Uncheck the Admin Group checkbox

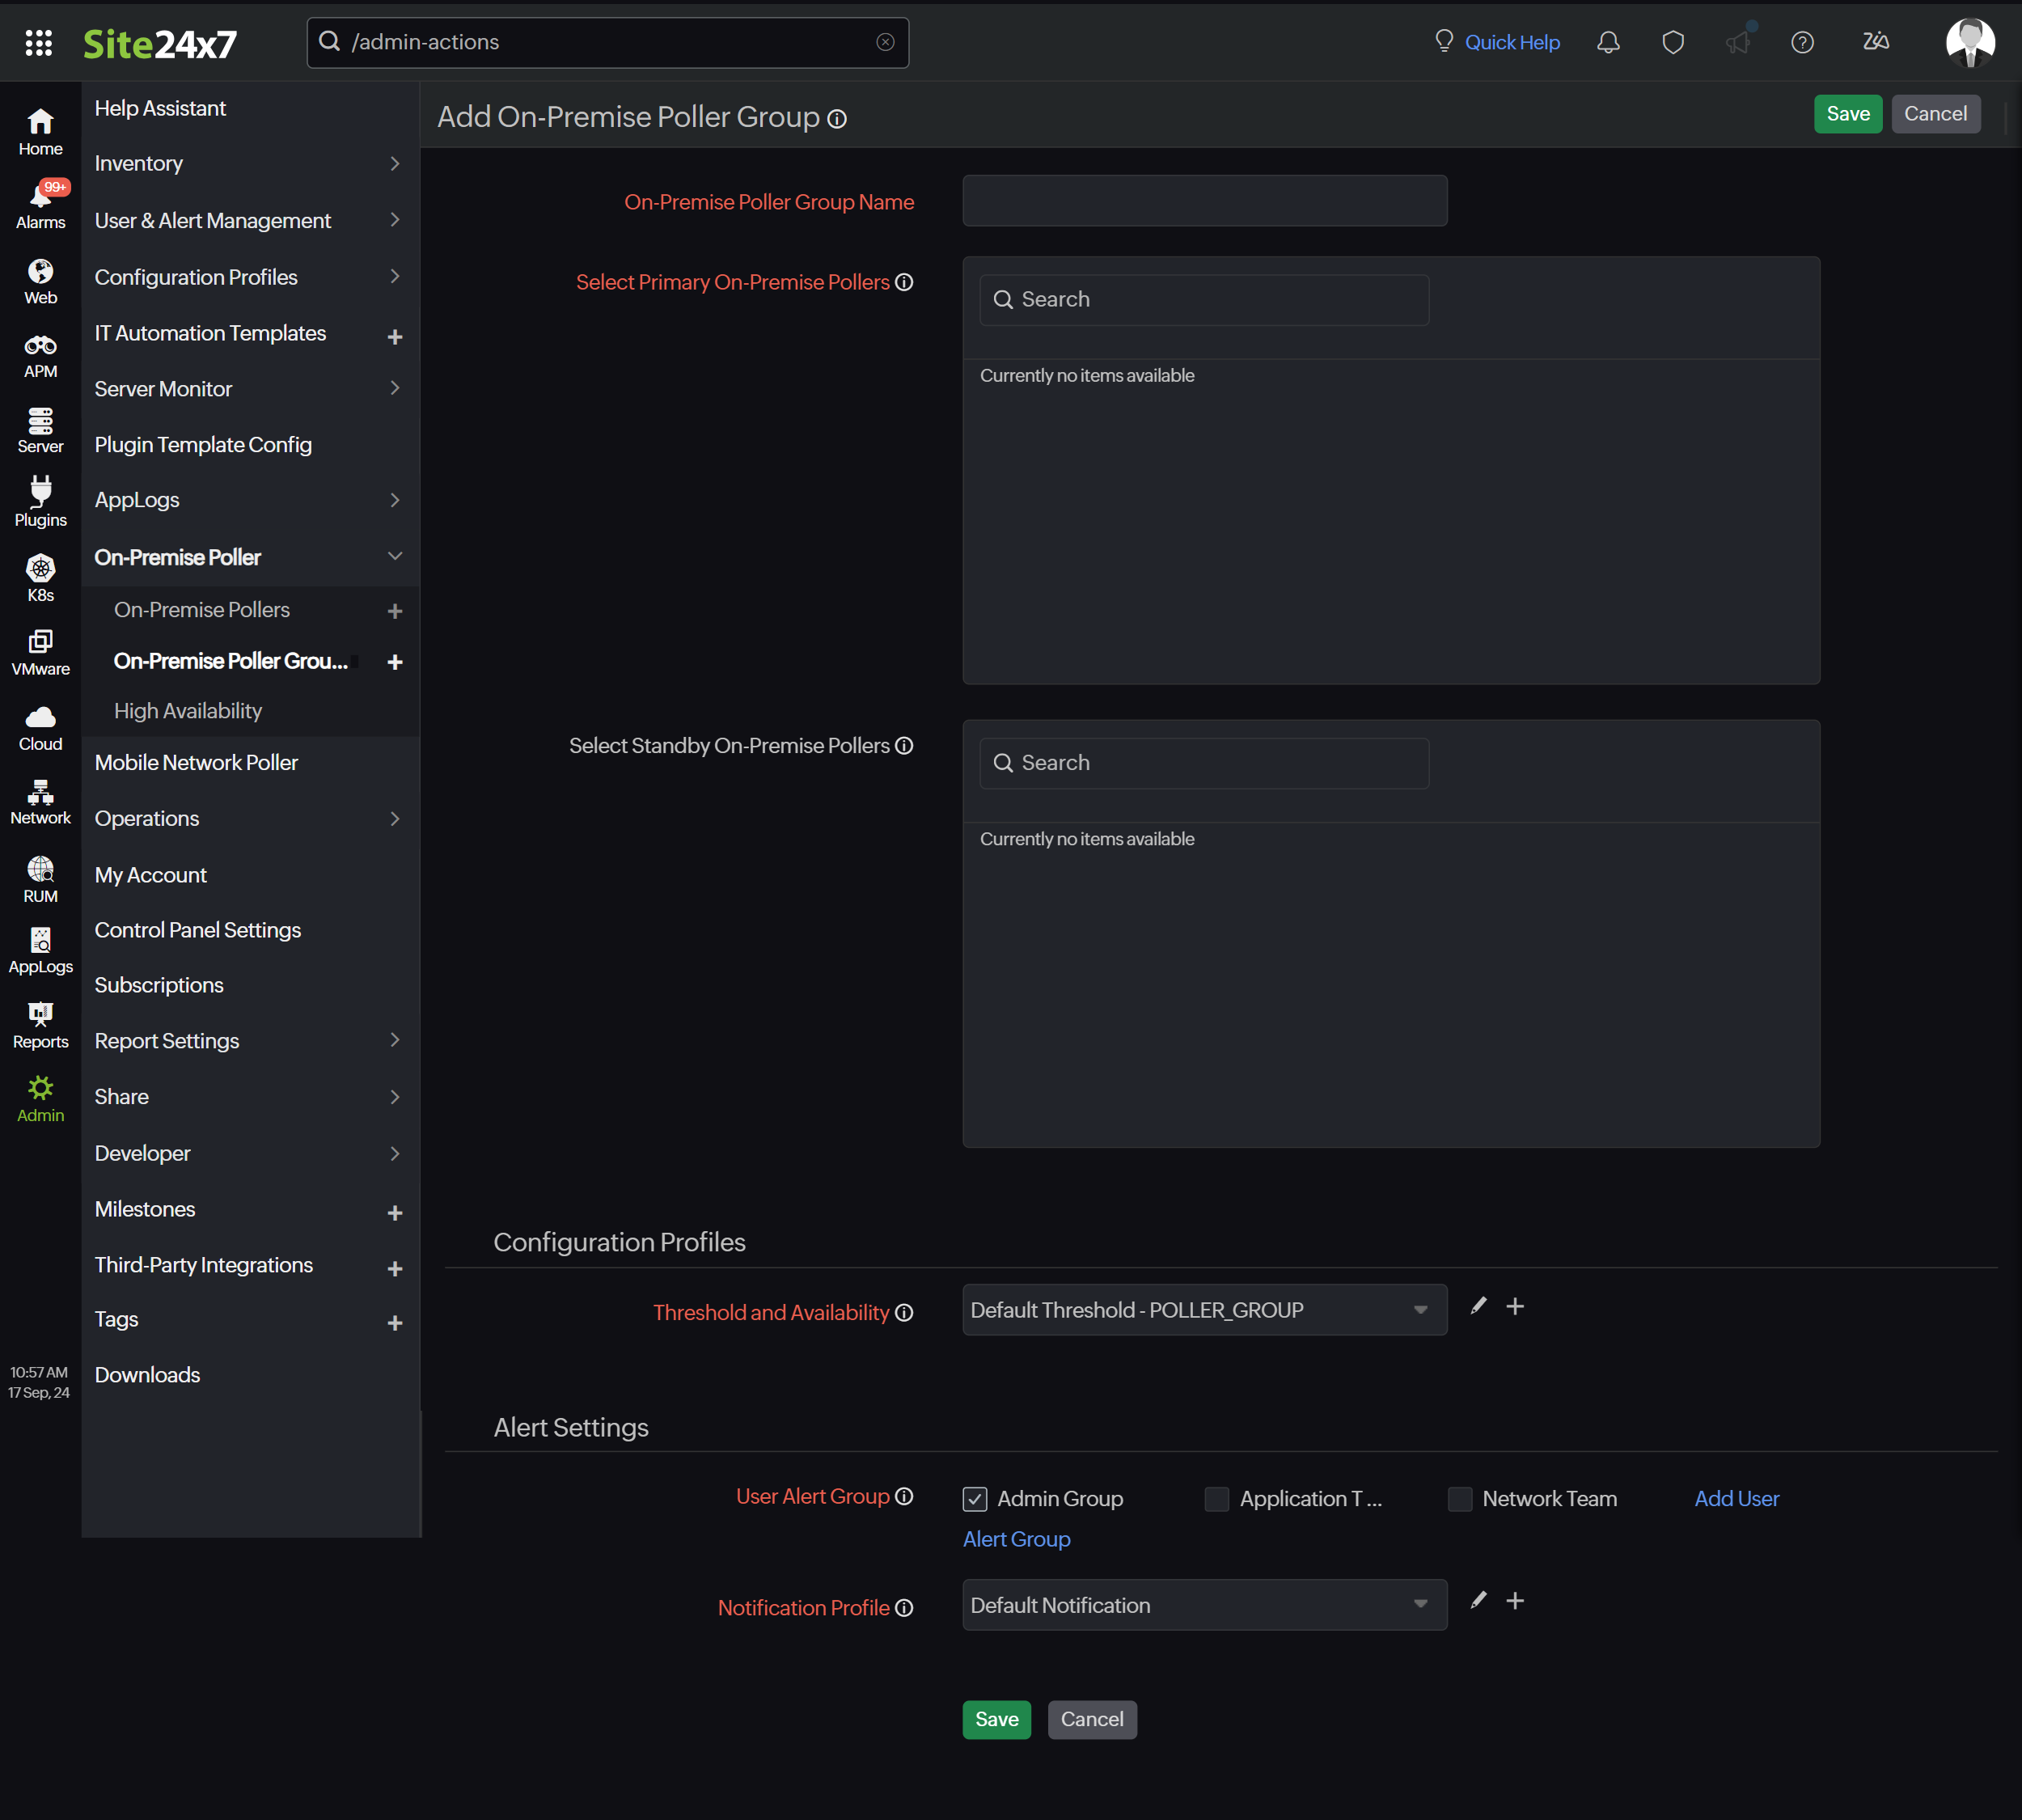[975, 1499]
